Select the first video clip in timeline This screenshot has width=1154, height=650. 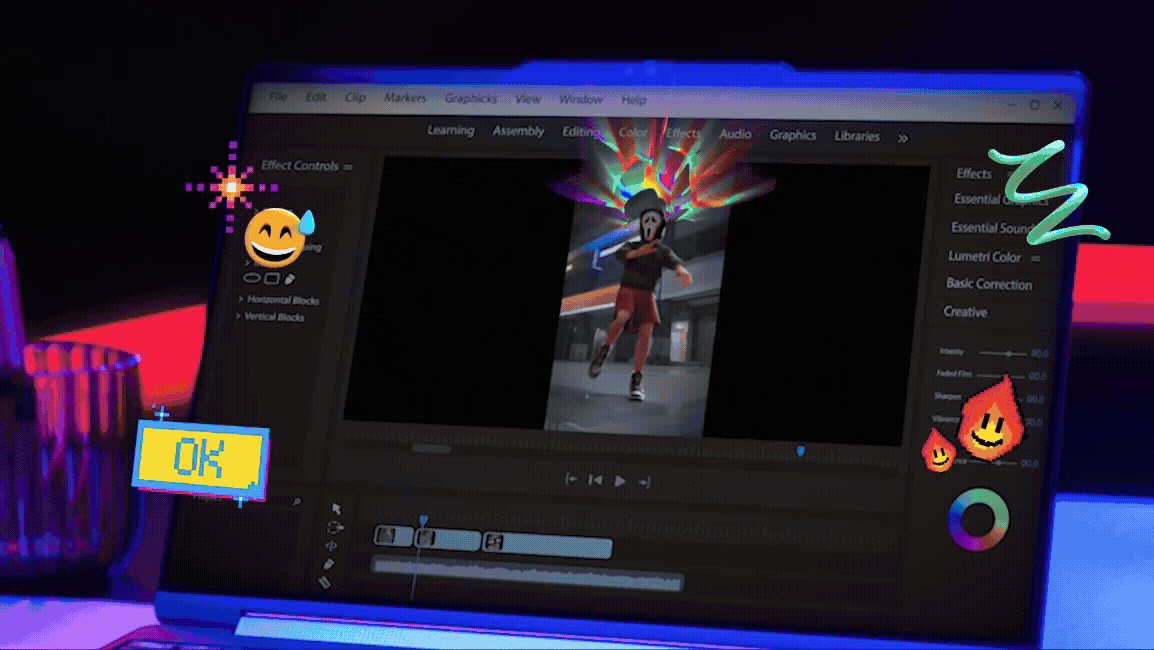(394, 536)
